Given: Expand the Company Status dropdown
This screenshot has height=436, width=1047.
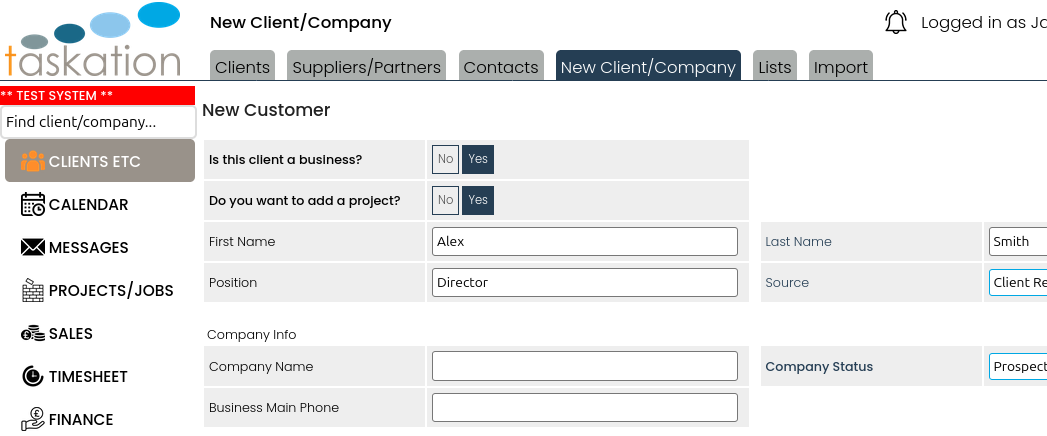Looking at the screenshot, I should [1017, 367].
